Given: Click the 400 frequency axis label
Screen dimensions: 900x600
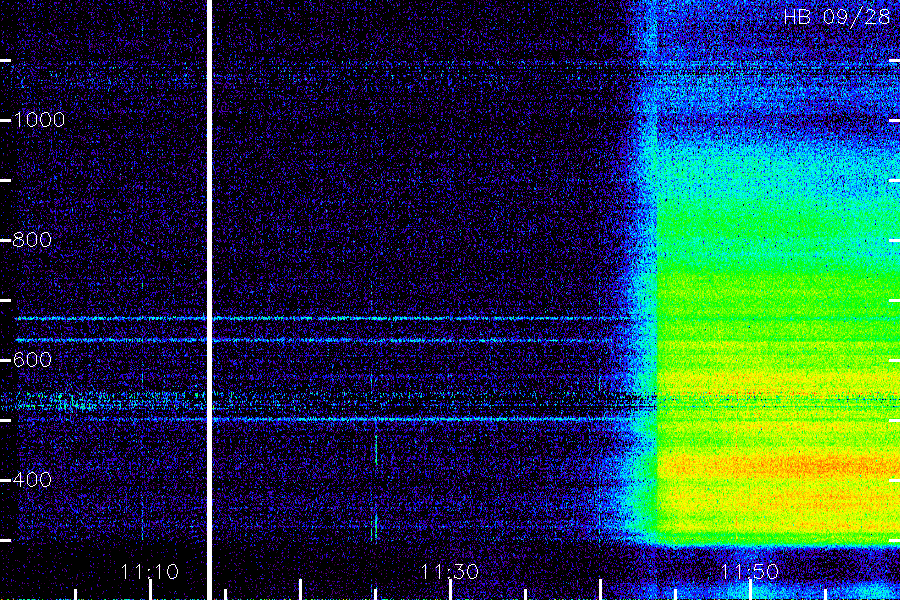Looking at the screenshot, I should coord(32,479).
